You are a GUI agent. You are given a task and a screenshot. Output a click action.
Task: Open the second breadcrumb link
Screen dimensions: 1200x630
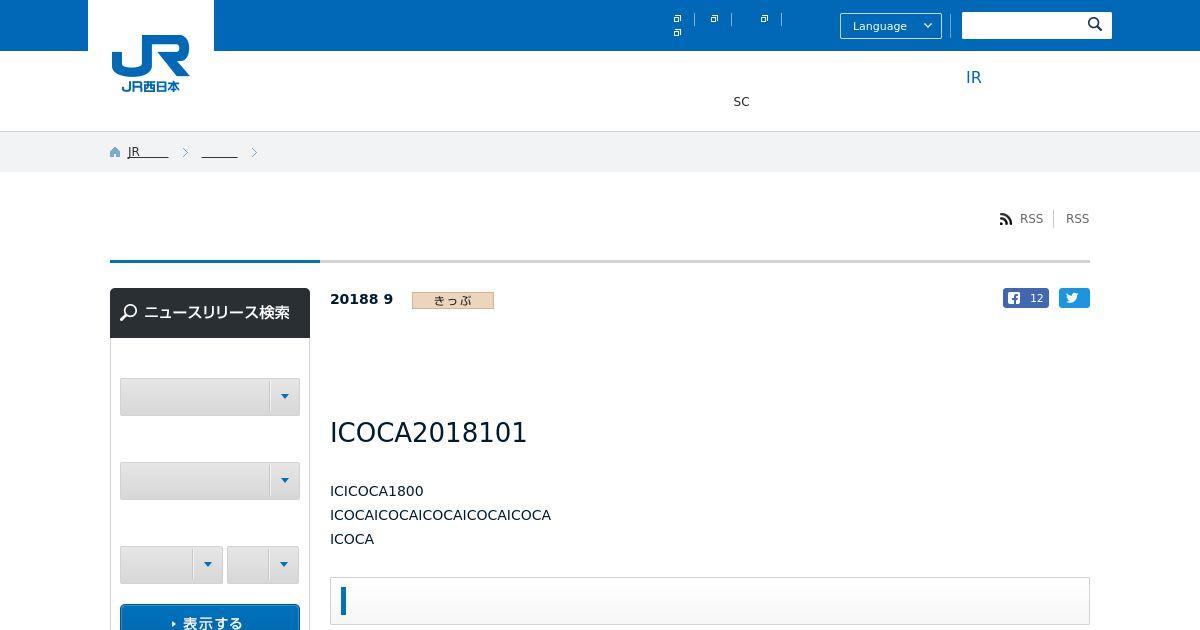click(219, 152)
